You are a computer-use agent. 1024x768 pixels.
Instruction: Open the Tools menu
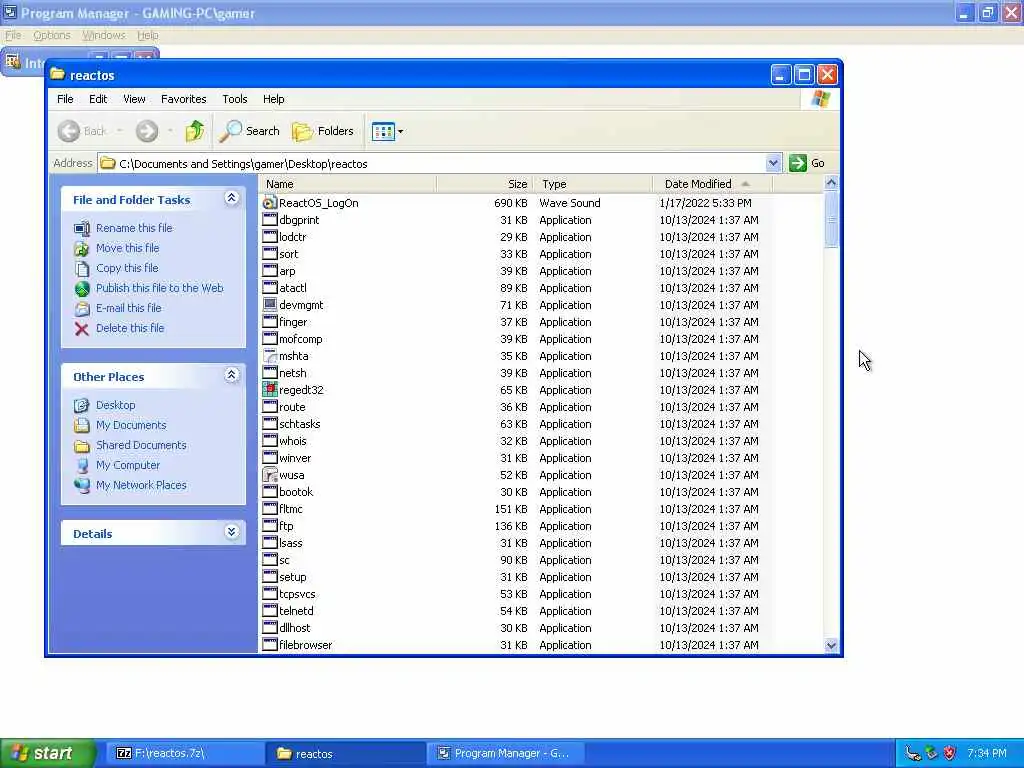(x=234, y=99)
